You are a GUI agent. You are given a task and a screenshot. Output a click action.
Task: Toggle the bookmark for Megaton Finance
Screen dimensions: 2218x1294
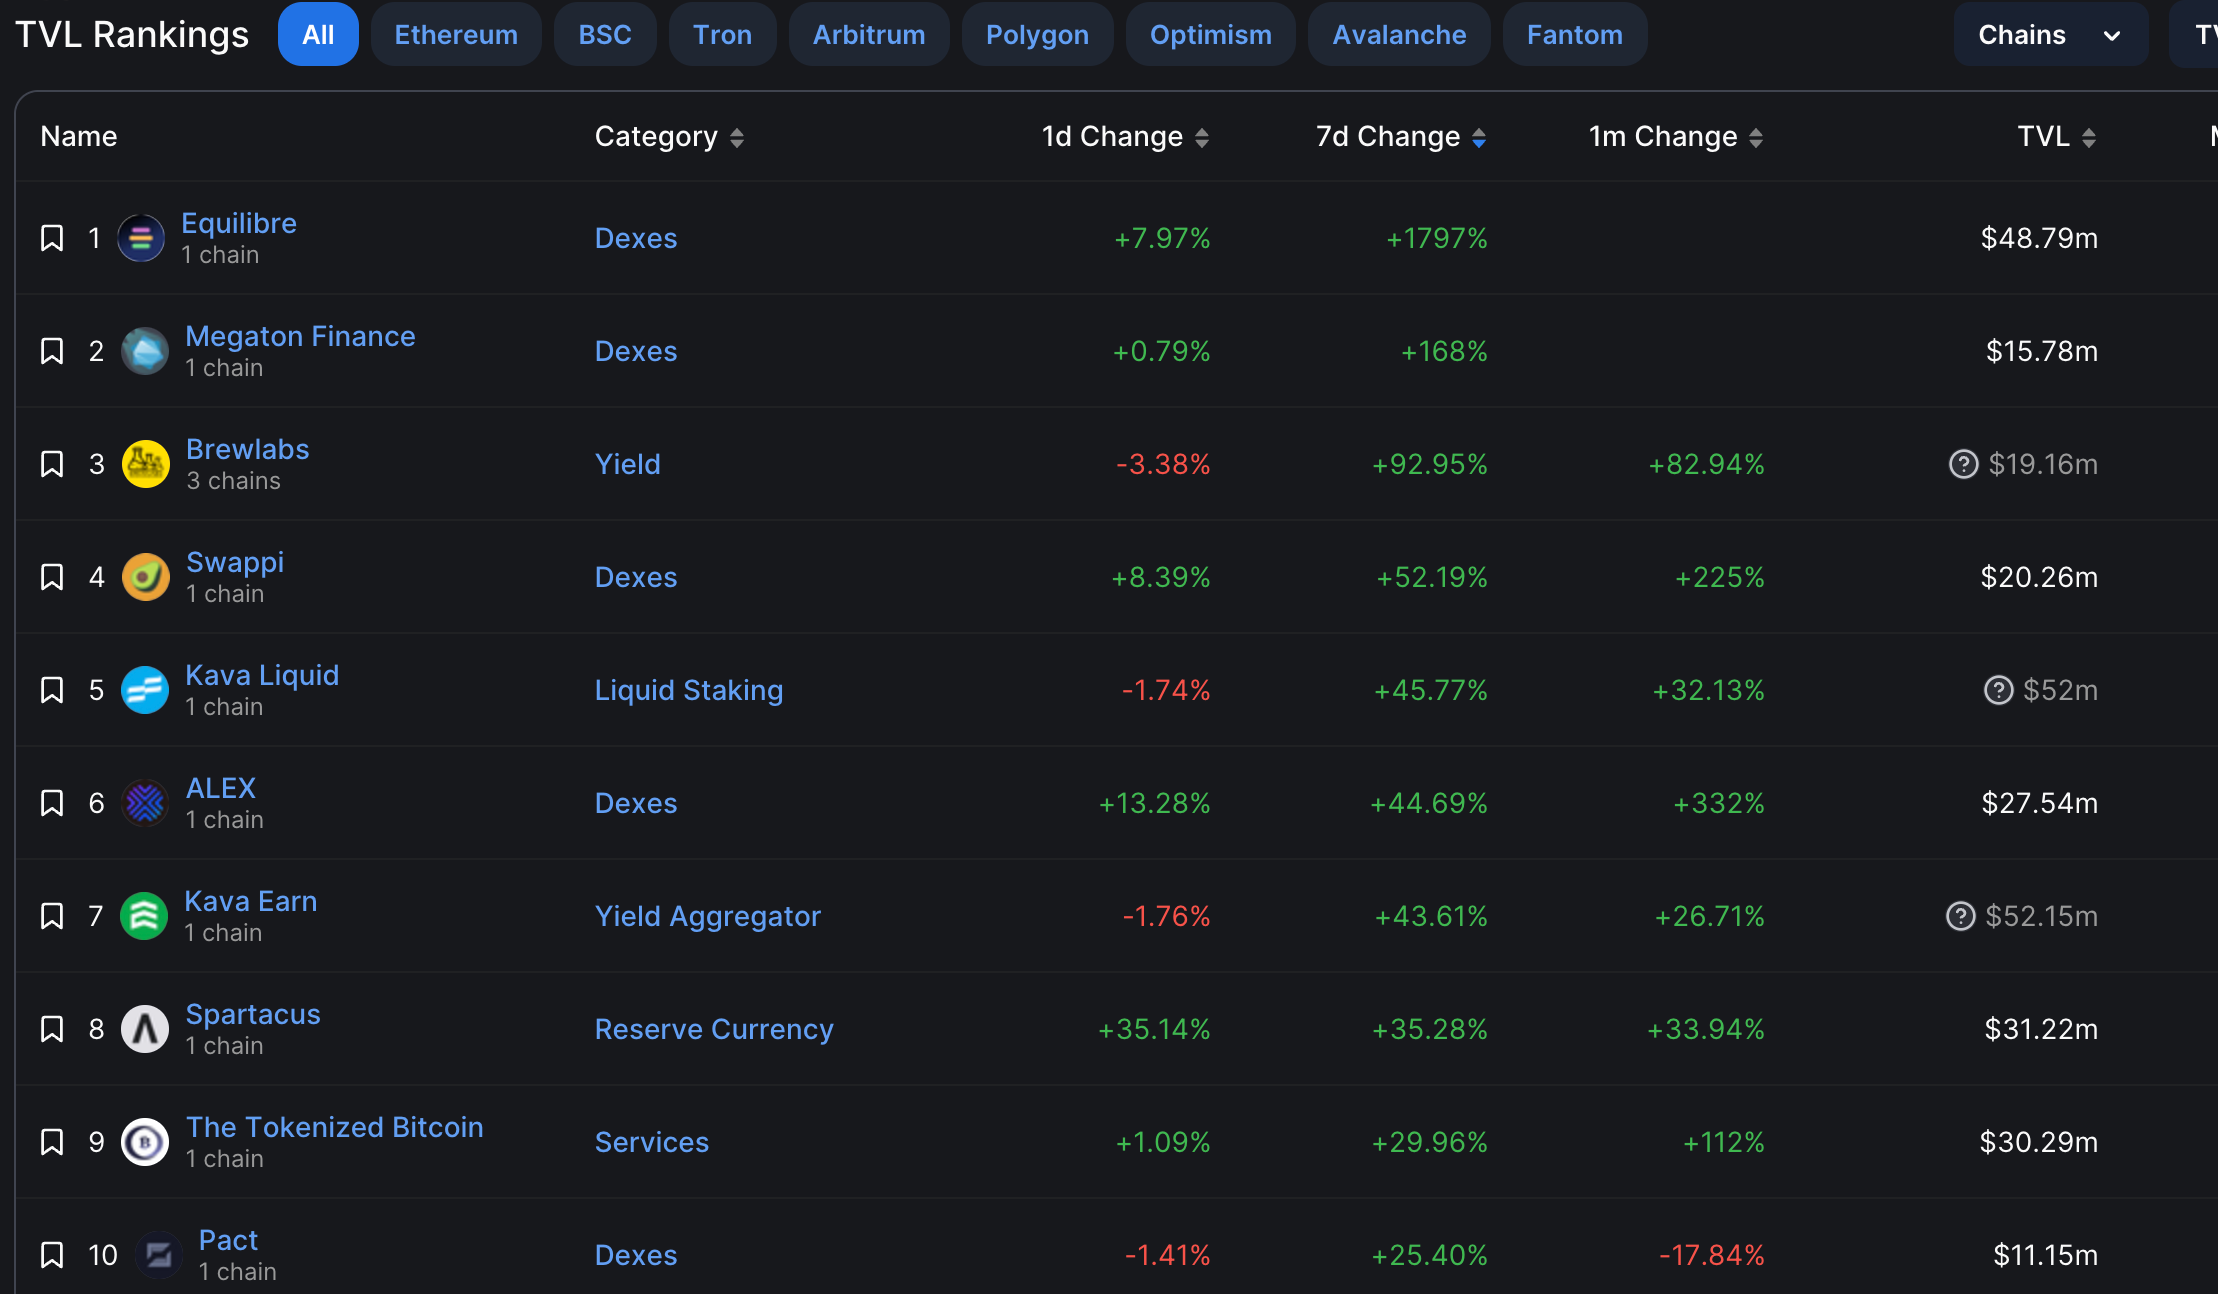(x=52, y=351)
